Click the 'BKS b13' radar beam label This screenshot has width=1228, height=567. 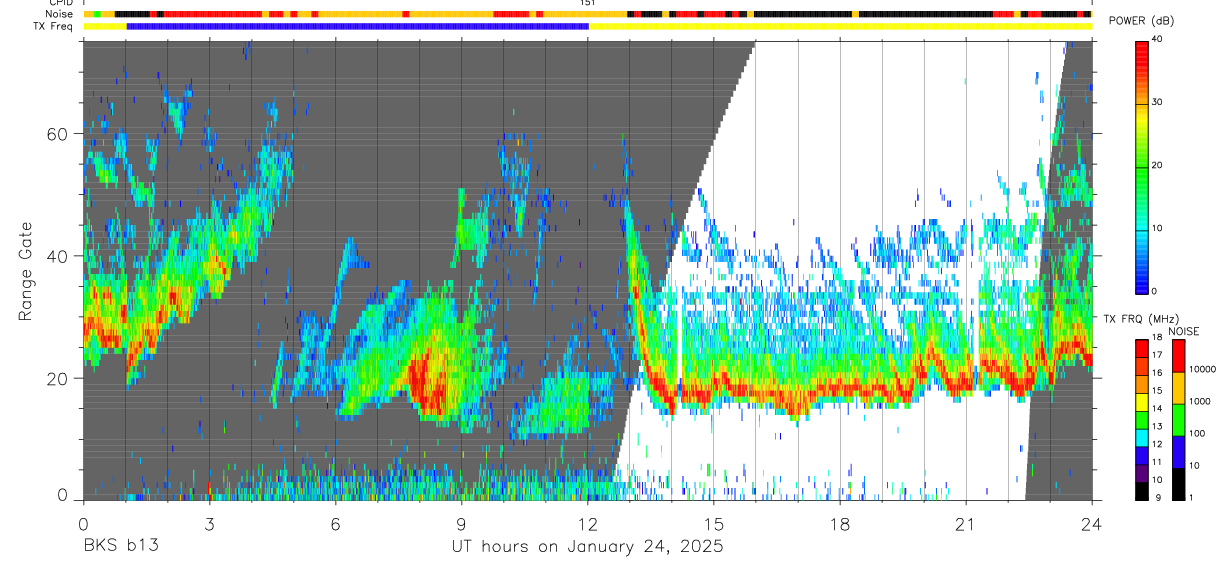point(121,547)
